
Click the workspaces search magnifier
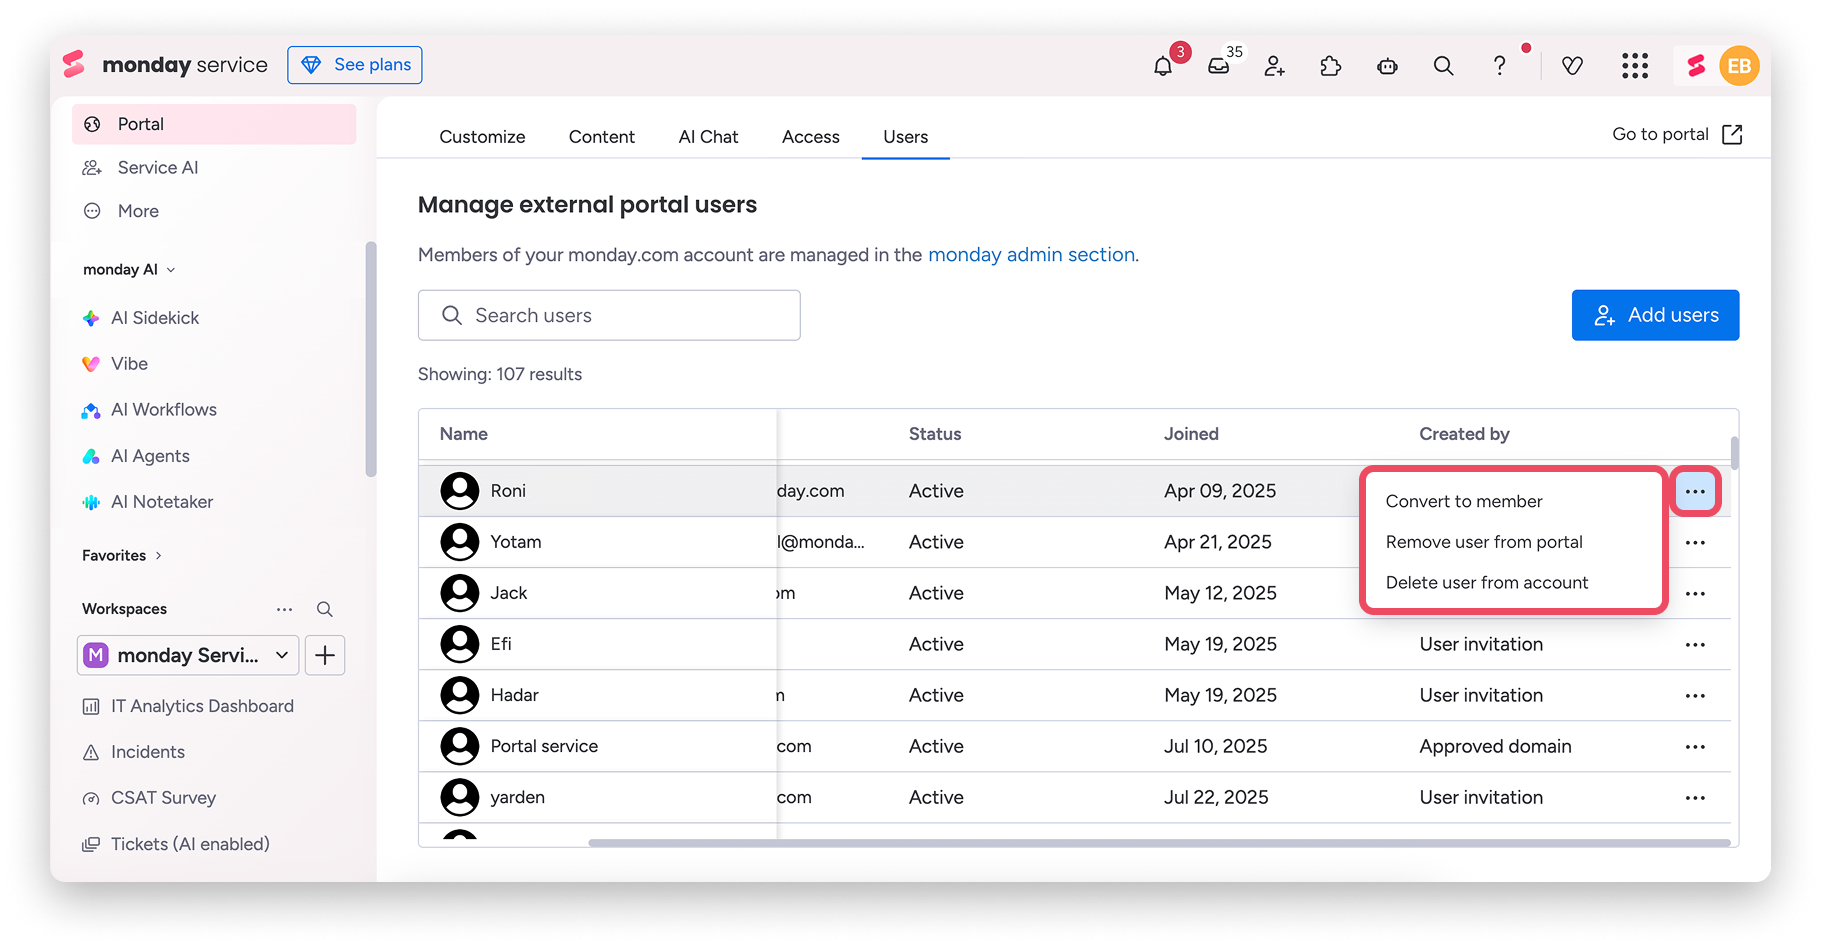325,609
